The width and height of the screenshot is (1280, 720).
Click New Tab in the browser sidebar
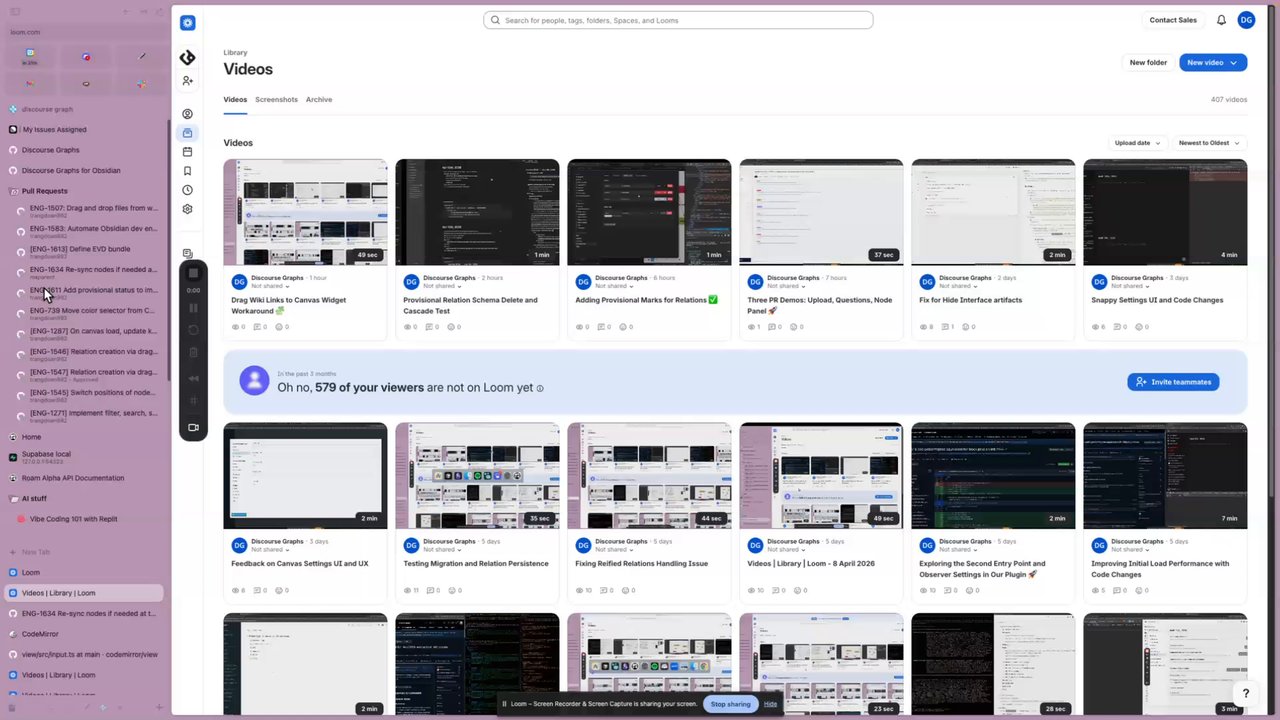click(84, 552)
